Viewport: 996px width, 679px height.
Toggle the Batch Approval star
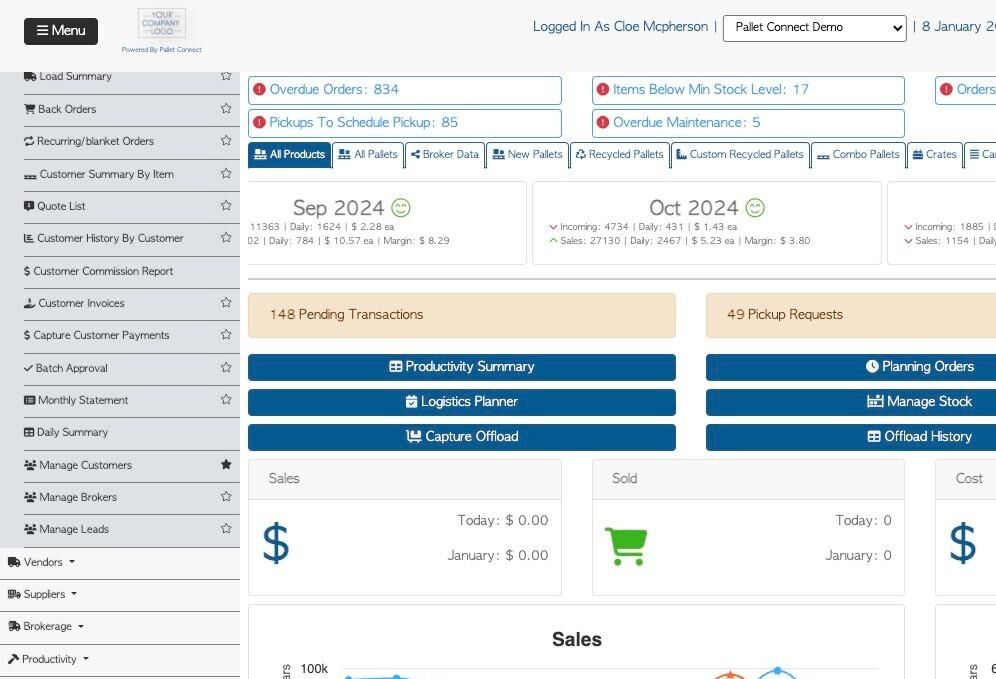(x=226, y=367)
